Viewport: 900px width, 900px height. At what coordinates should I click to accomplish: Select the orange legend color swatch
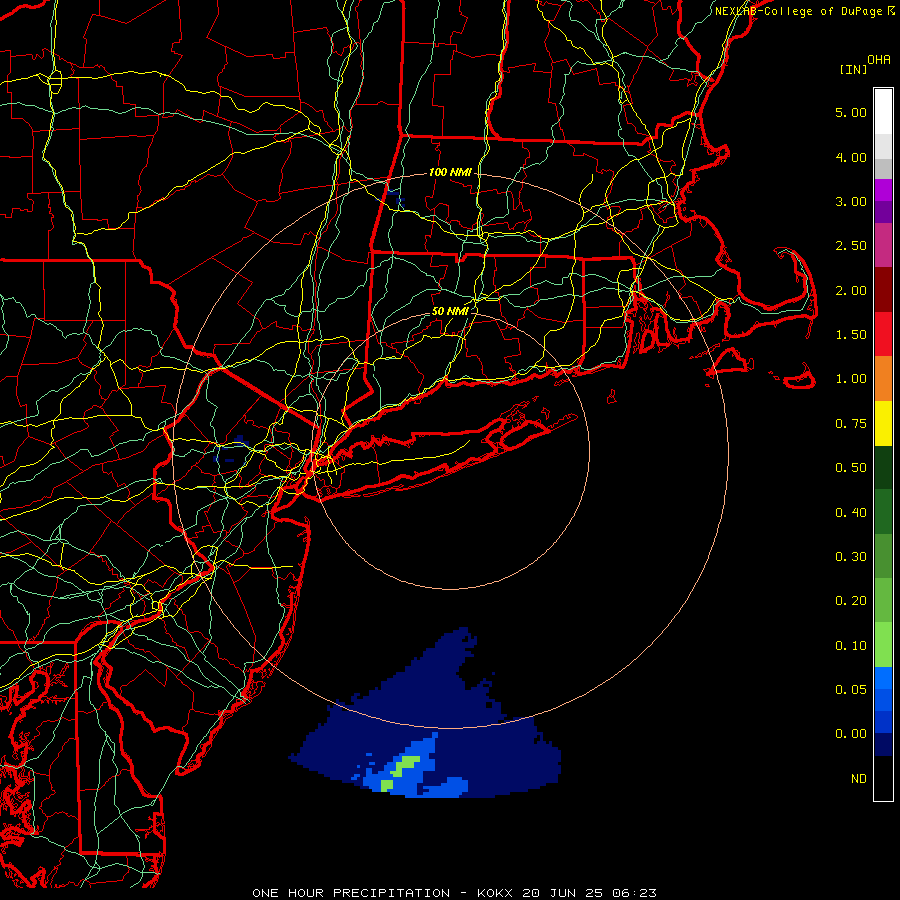883,379
